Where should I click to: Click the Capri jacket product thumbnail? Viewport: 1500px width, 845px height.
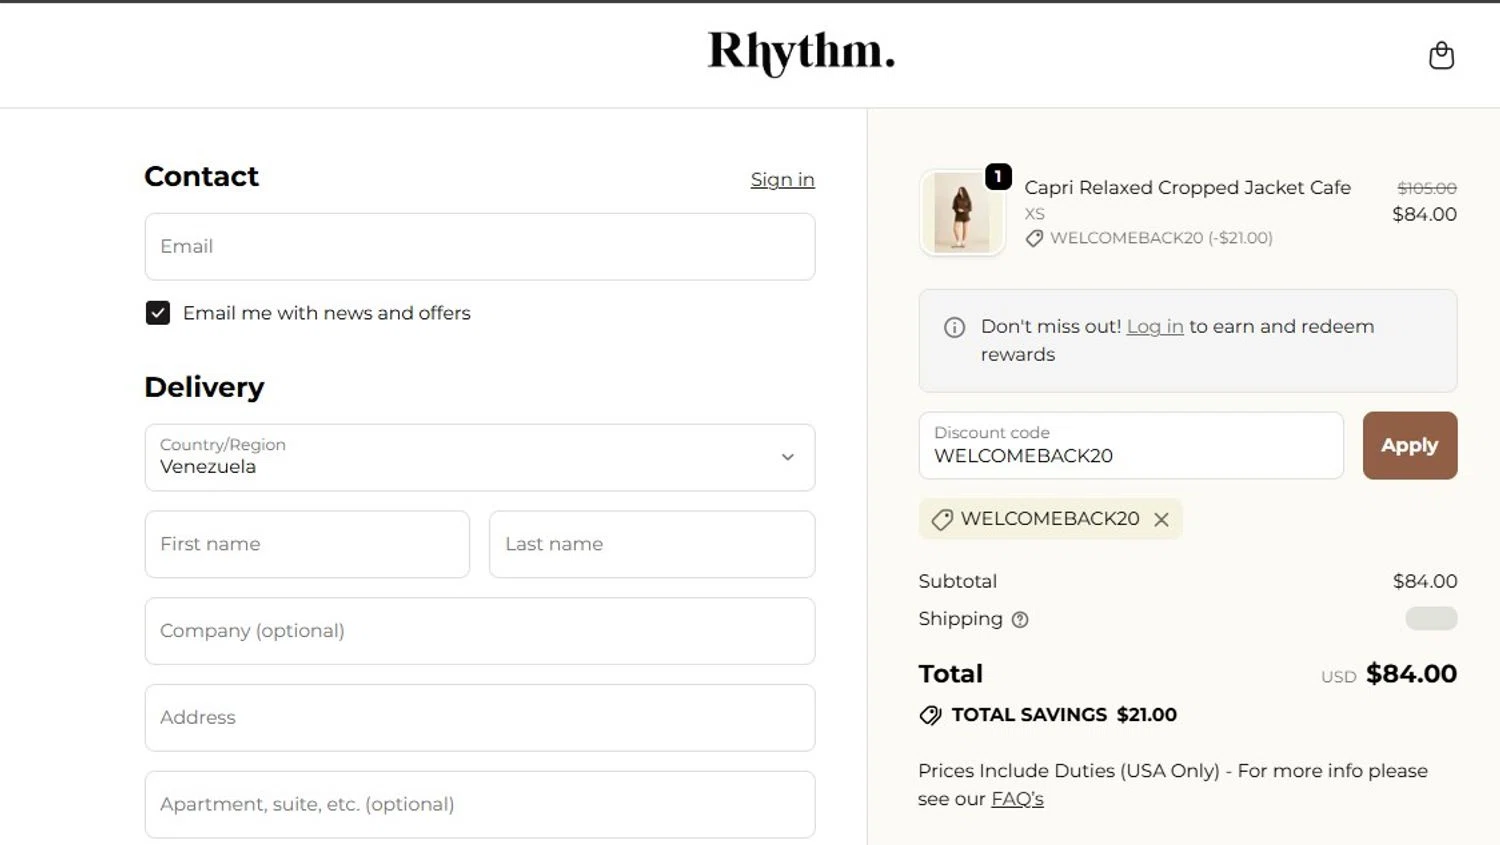[962, 212]
